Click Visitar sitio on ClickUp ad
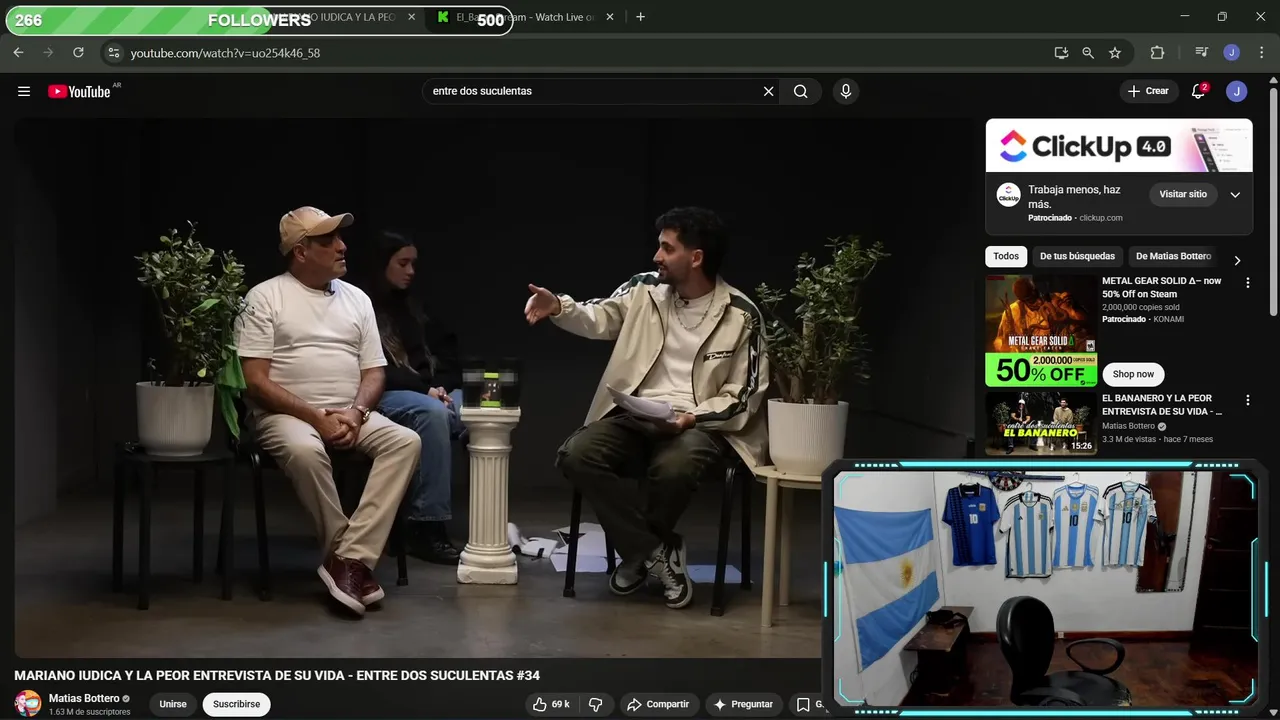The width and height of the screenshot is (1280, 720). pyautogui.click(x=1183, y=194)
